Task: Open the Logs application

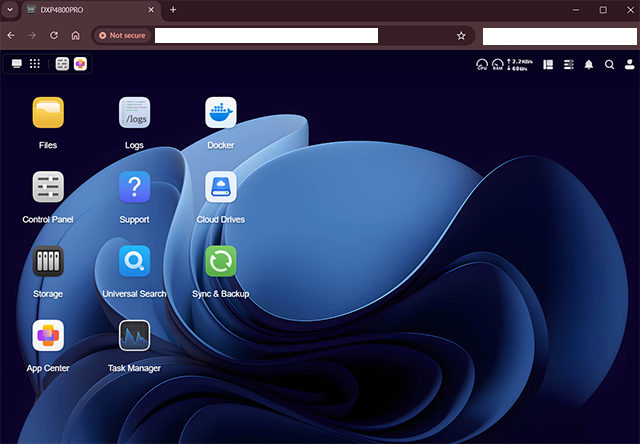Action: click(x=134, y=113)
